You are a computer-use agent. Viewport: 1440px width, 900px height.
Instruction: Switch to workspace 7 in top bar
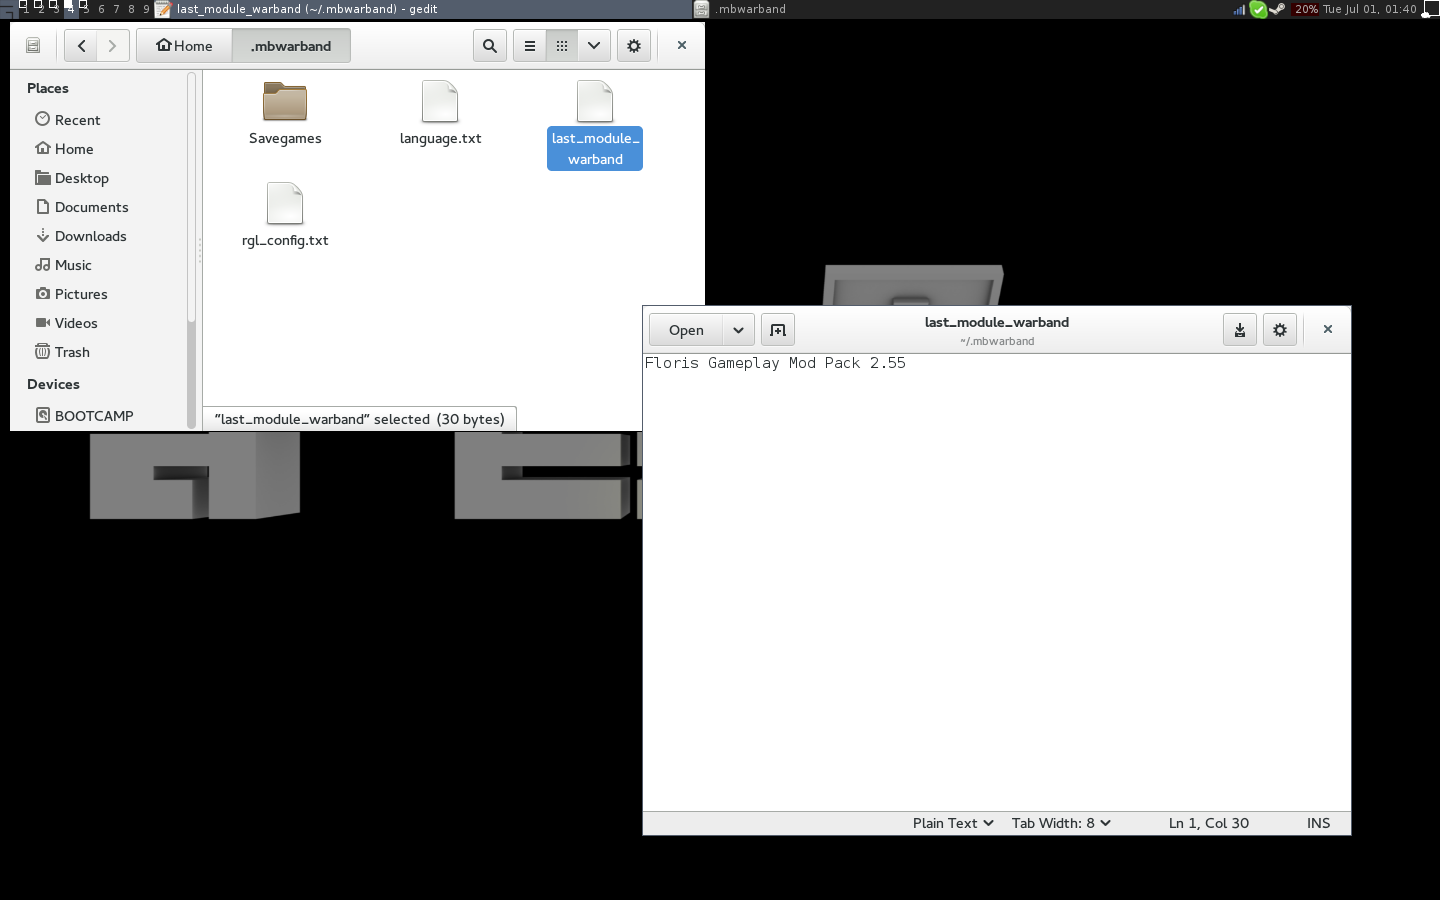tap(116, 9)
